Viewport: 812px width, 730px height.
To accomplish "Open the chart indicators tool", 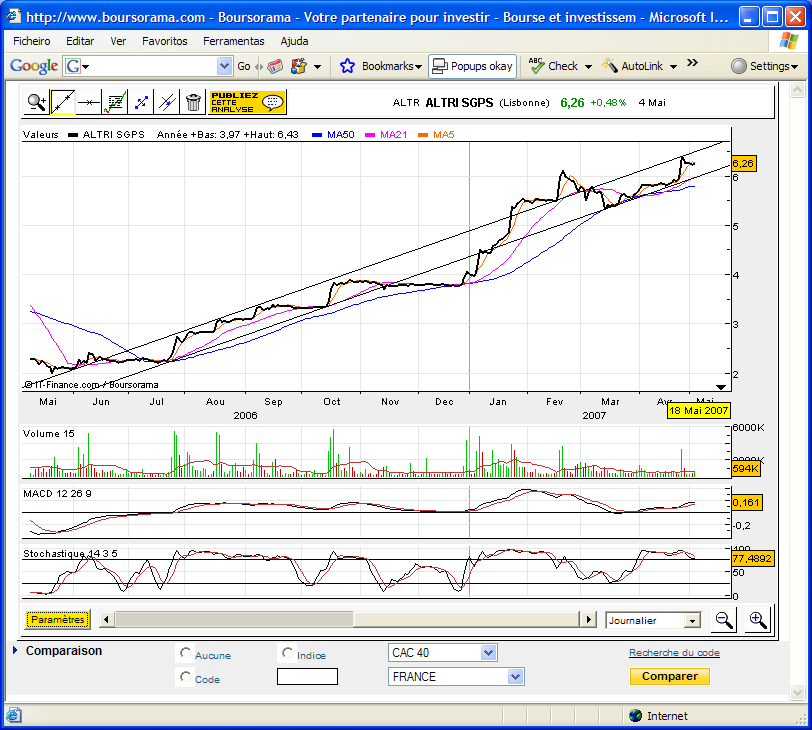I will pos(114,102).
